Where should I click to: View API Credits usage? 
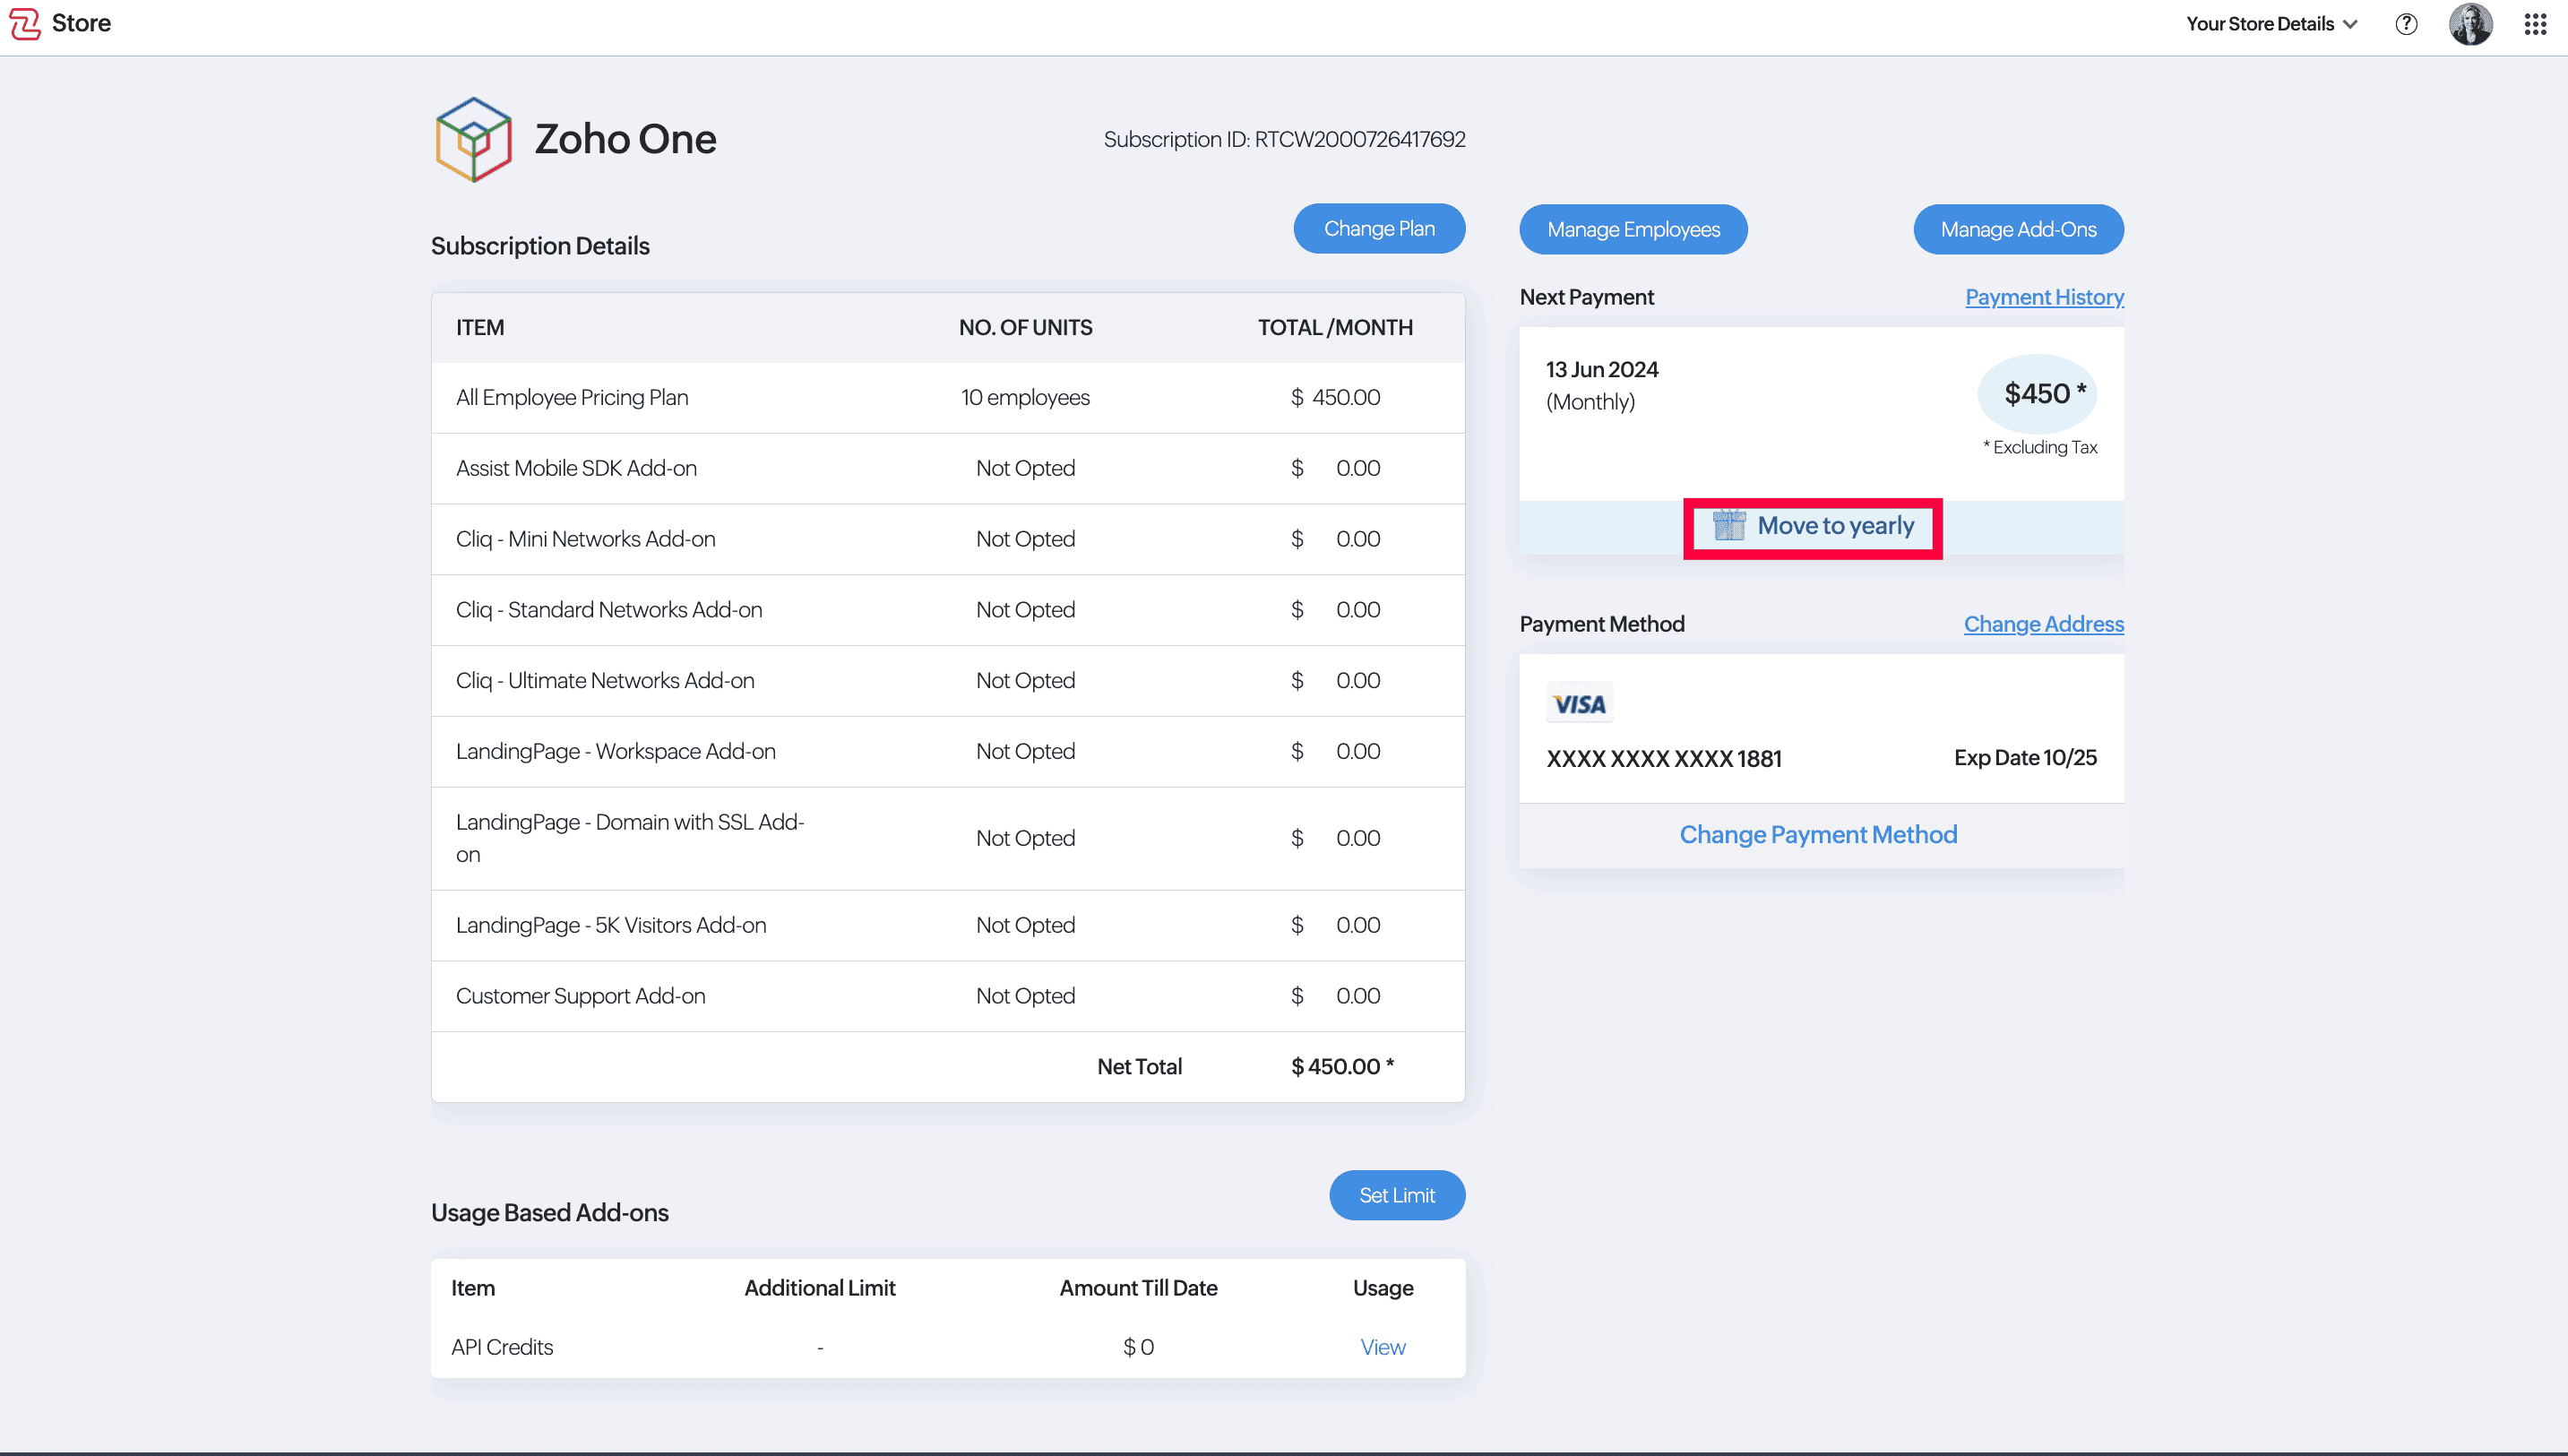point(1382,1347)
